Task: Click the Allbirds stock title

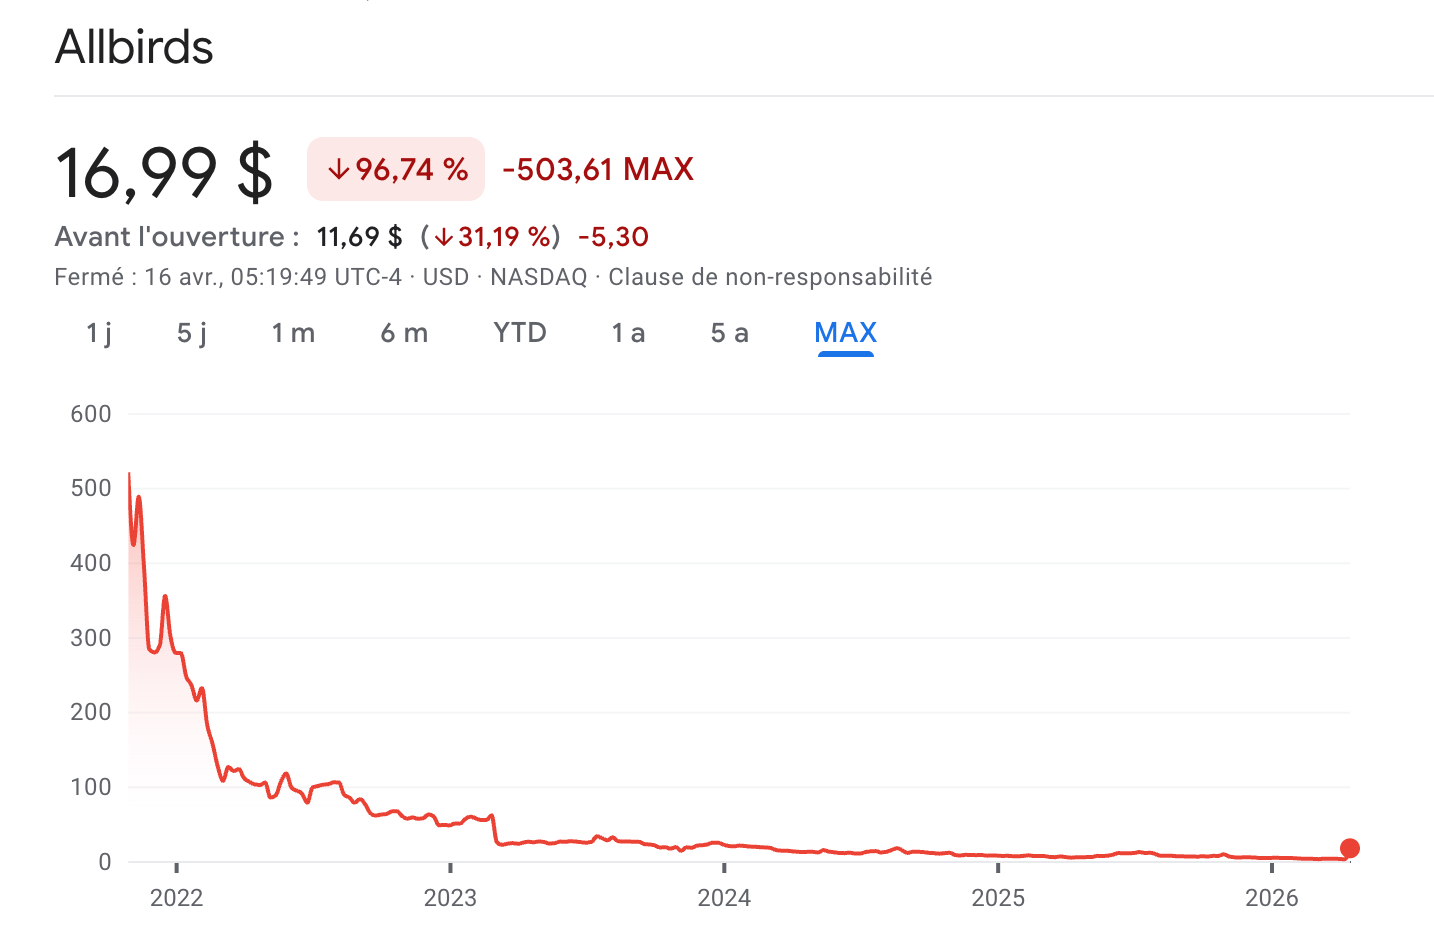Action: pos(134,47)
